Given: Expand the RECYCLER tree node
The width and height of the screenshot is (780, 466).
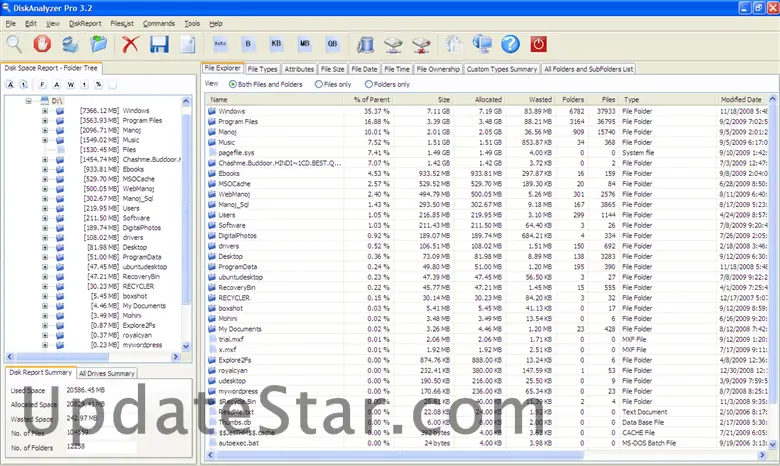Looking at the screenshot, I should (x=45, y=286).
